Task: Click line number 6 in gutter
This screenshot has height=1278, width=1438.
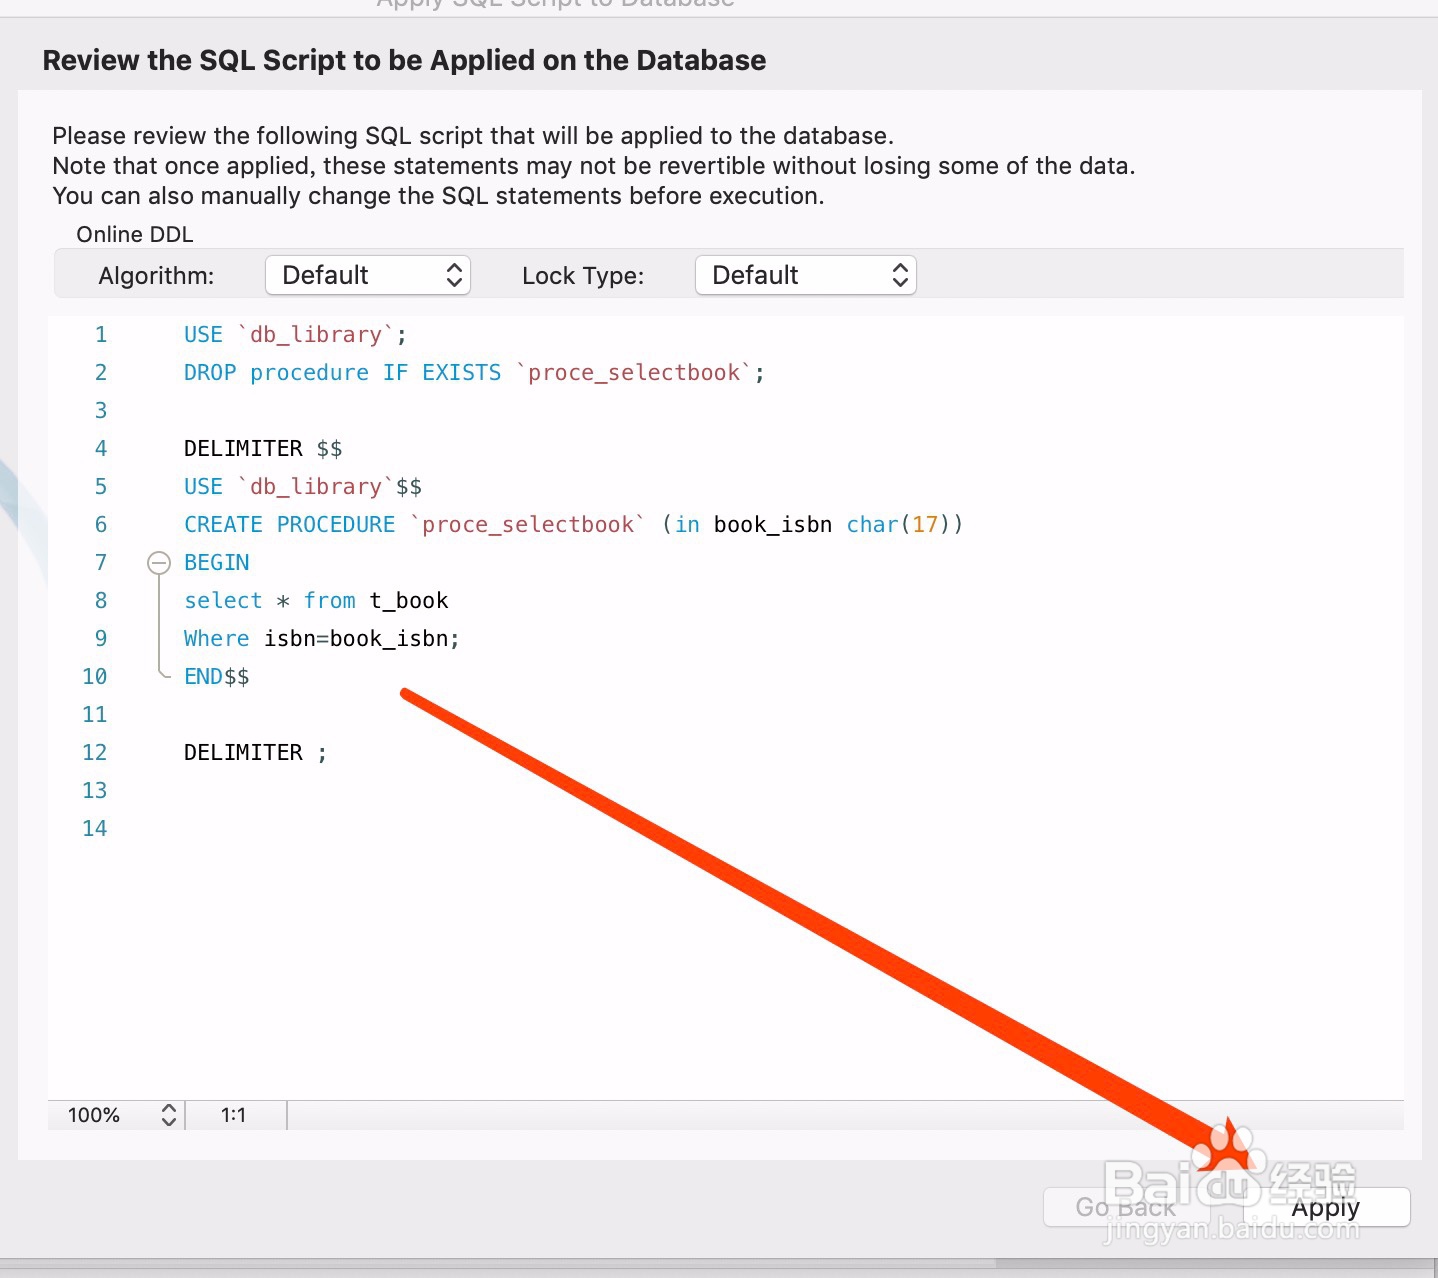Action: coord(100,525)
